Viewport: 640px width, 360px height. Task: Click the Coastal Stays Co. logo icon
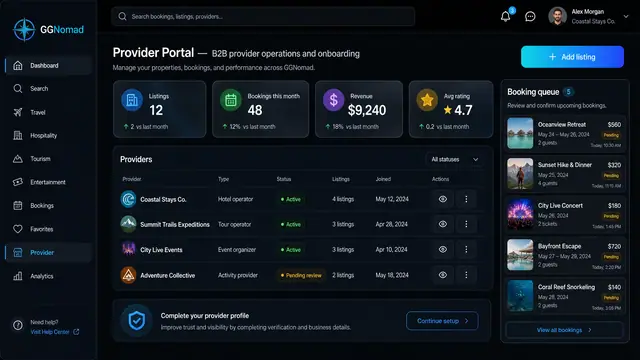(x=128, y=199)
